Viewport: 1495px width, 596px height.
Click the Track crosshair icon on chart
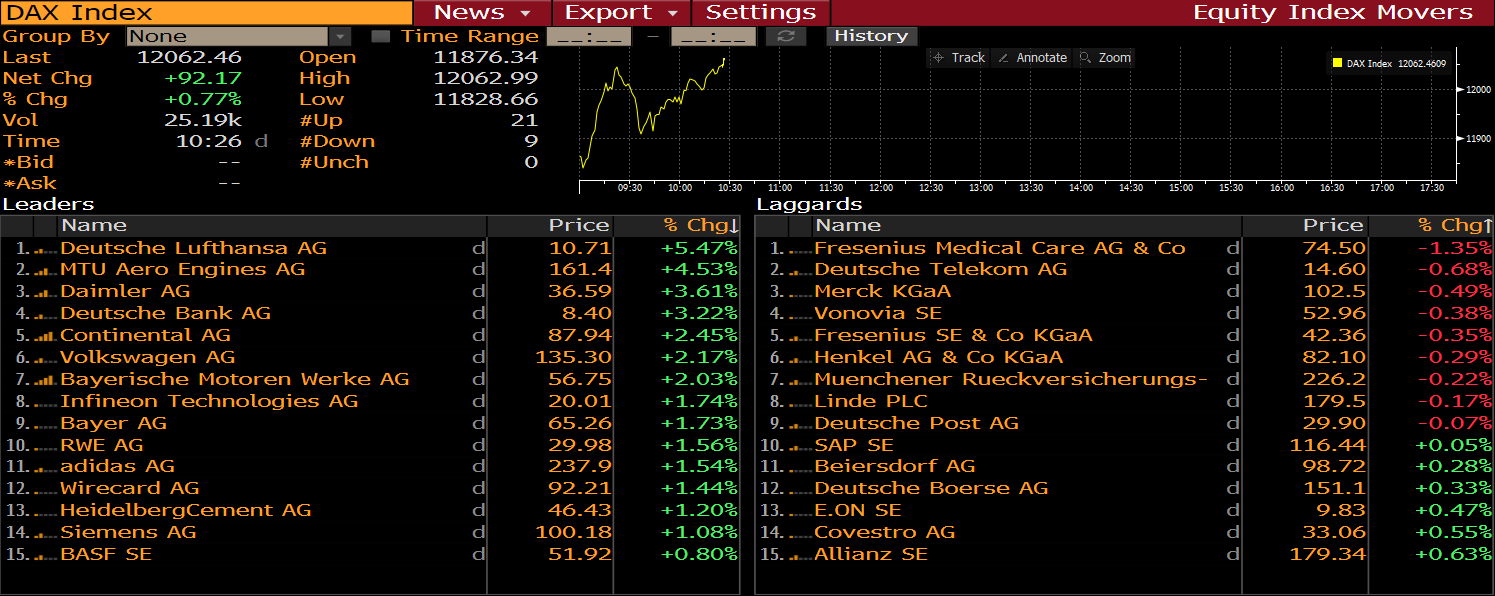click(938, 58)
